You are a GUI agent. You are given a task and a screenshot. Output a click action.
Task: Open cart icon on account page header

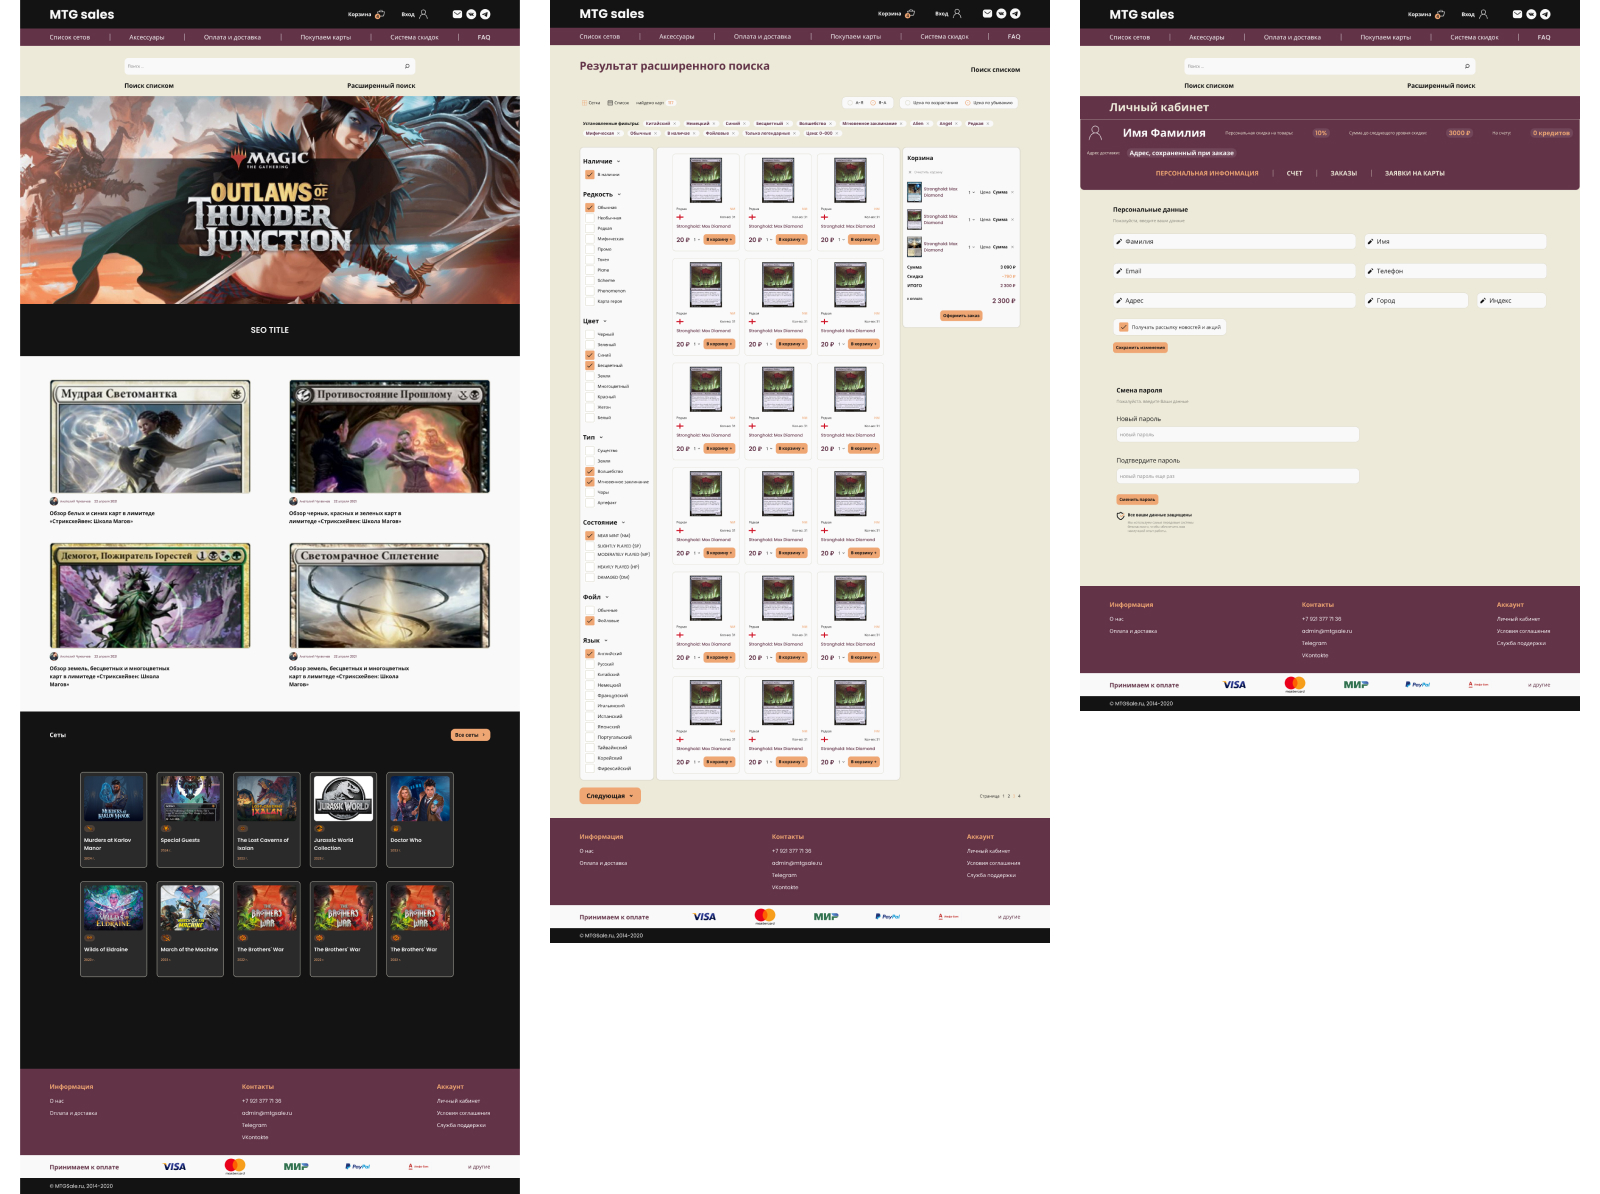pos(1440,14)
